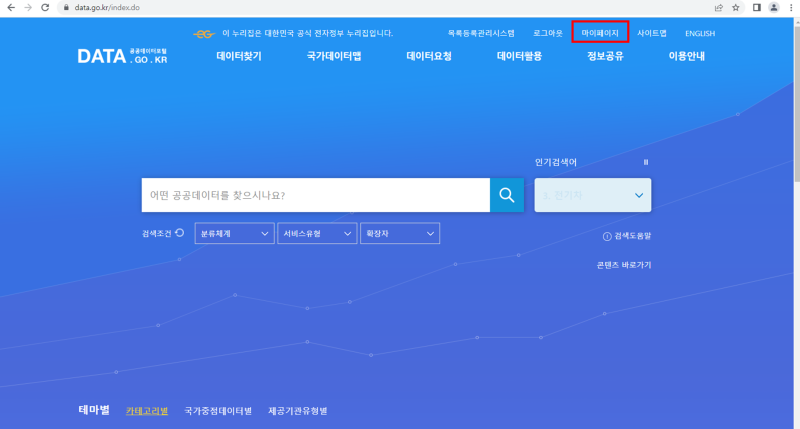Click the share page icon in address bar
Screen dimensions: 800x429
click(x=719, y=8)
